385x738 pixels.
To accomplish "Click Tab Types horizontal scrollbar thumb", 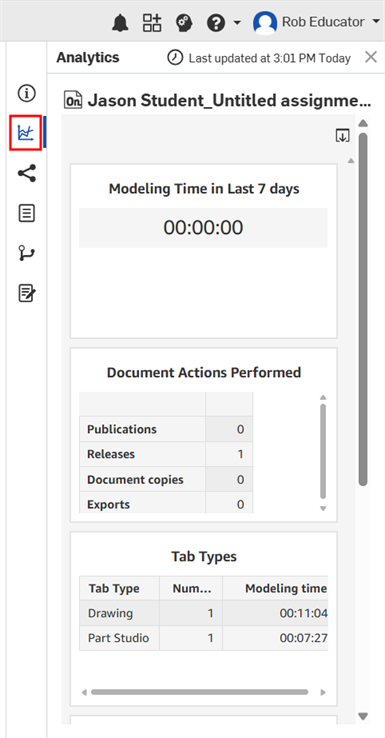I will point(200,692).
